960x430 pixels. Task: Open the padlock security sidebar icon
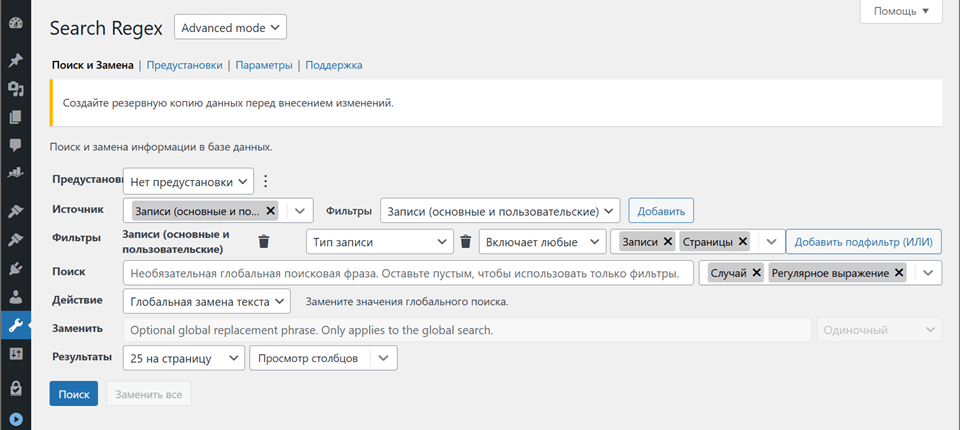point(16,387)
